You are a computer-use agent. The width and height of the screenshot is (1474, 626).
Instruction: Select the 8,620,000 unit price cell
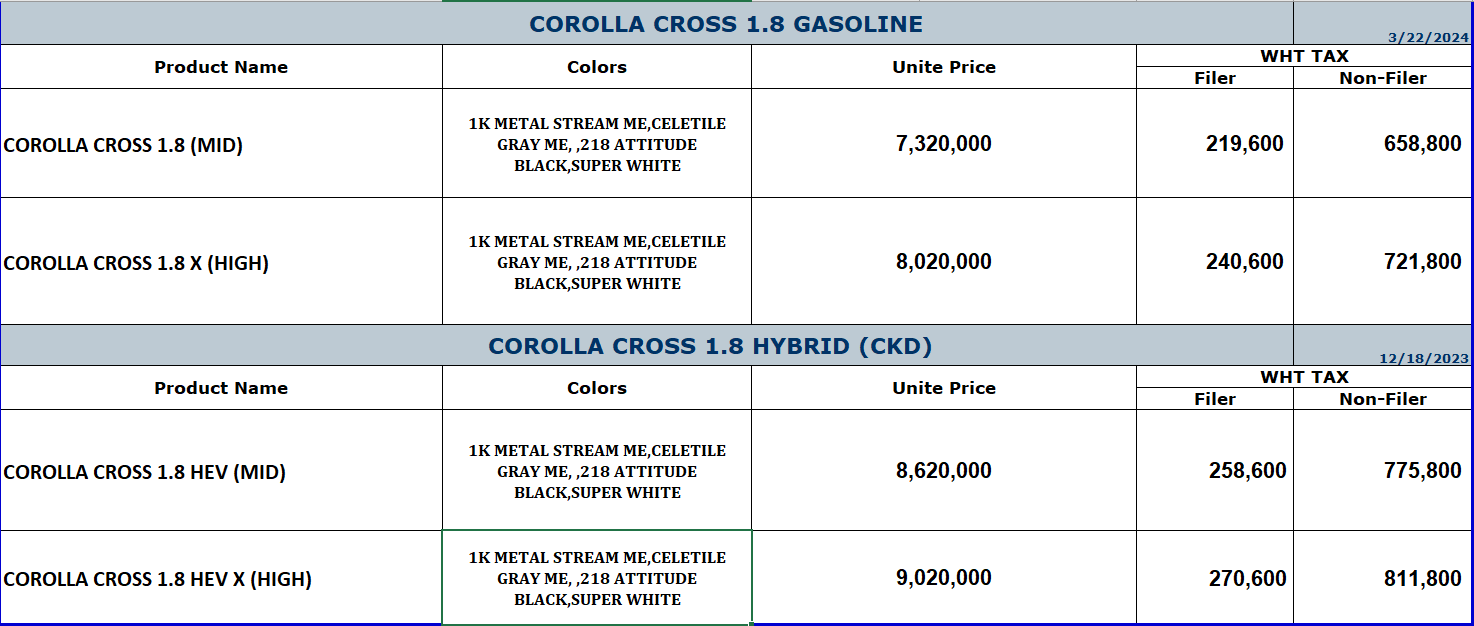coord(943,471)
